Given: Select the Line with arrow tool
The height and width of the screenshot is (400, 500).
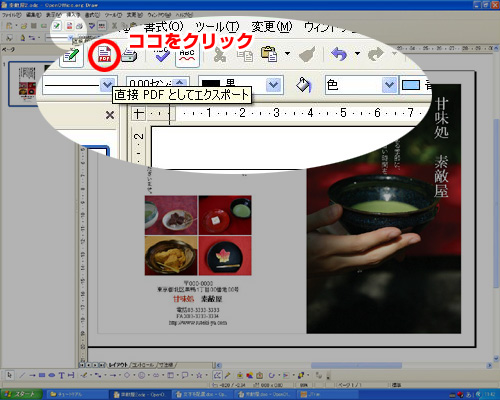Looking at the screenshot, I should point(32,375).
